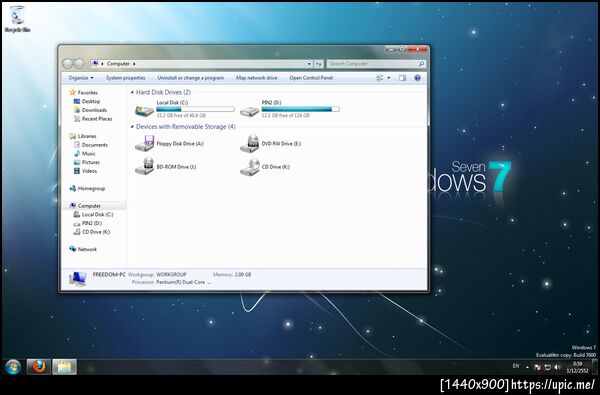
Task: Select DVD RW Drive (E:) icon
Action: click(x=249, y=144)
